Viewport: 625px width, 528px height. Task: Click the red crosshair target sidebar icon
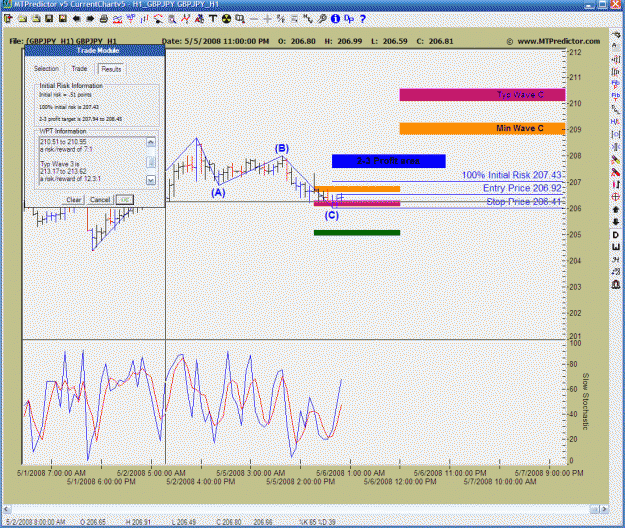click(615, 196)
